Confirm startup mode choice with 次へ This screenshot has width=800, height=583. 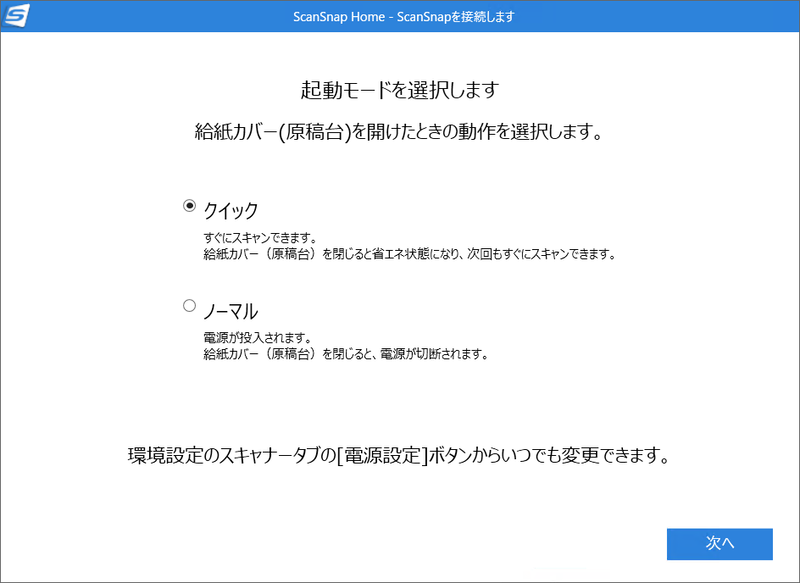point(719,544)
